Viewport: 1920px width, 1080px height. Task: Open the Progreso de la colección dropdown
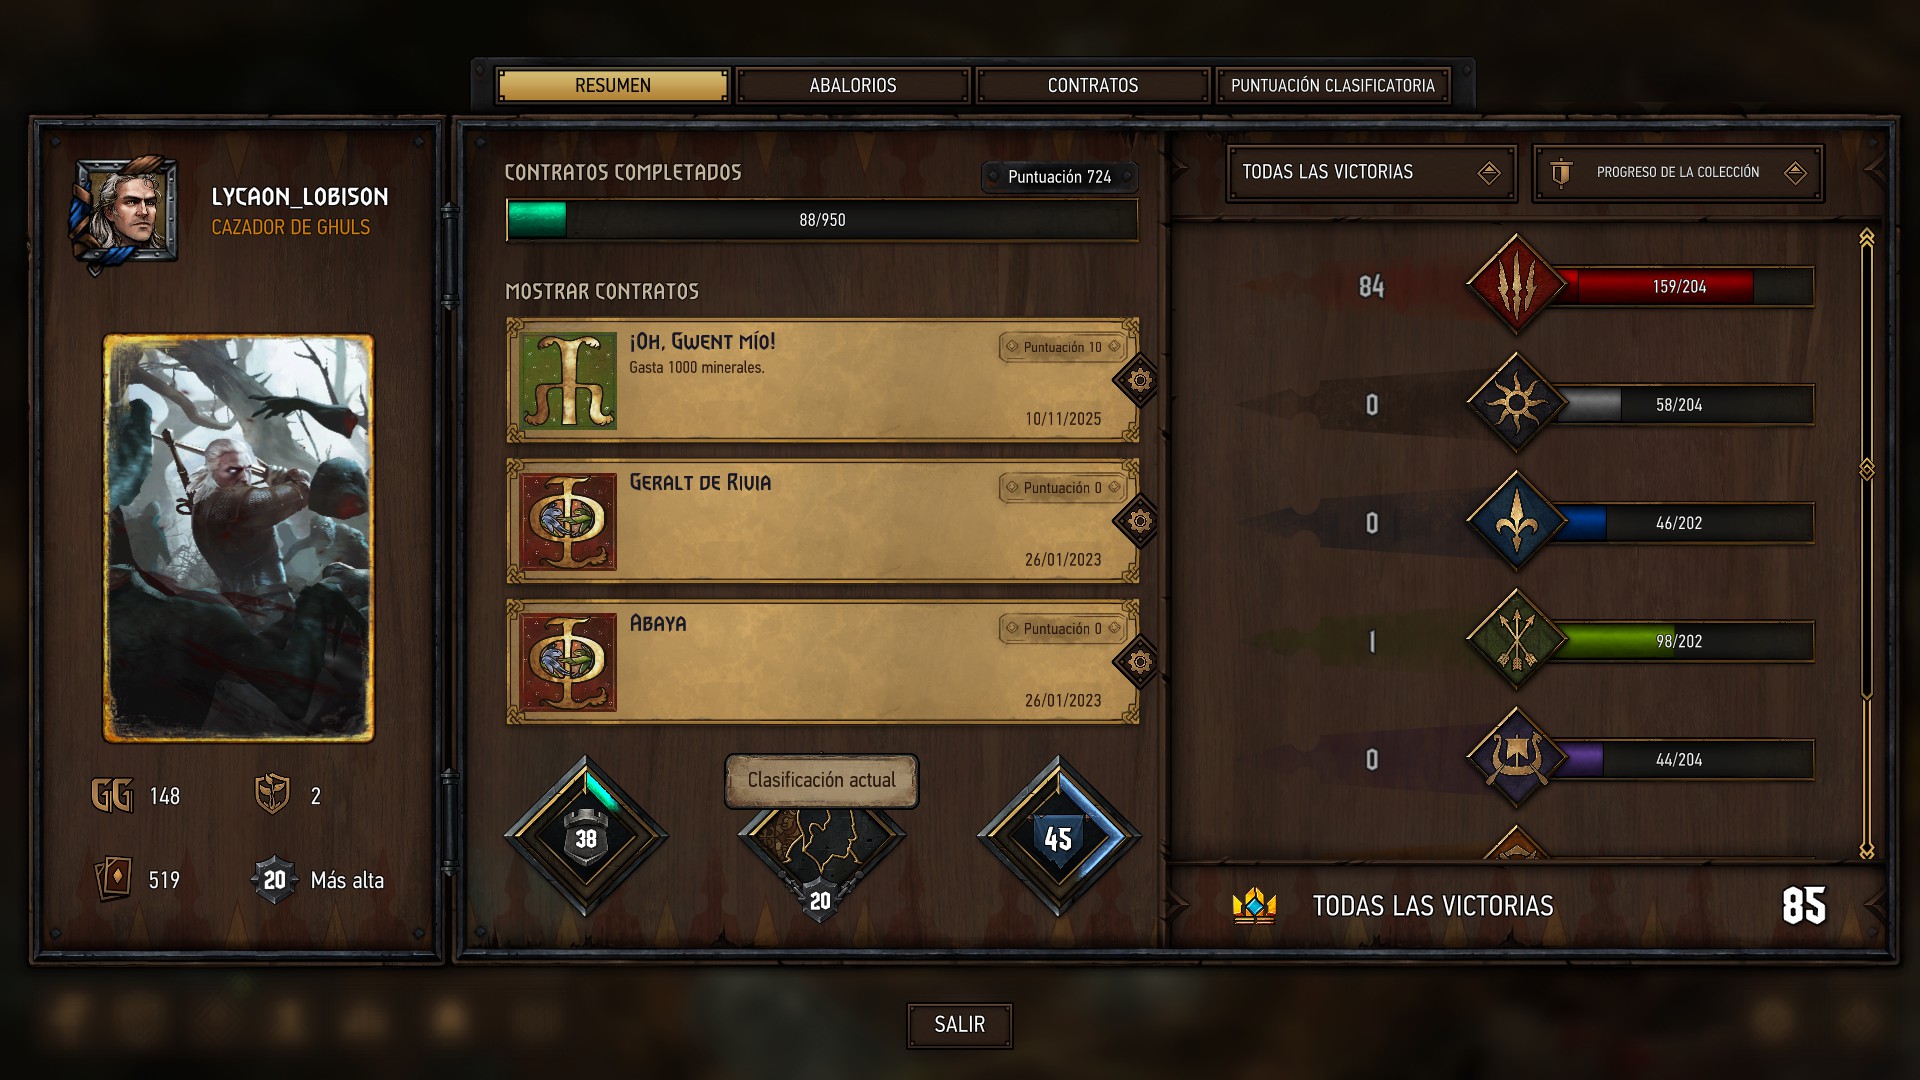1678,173
